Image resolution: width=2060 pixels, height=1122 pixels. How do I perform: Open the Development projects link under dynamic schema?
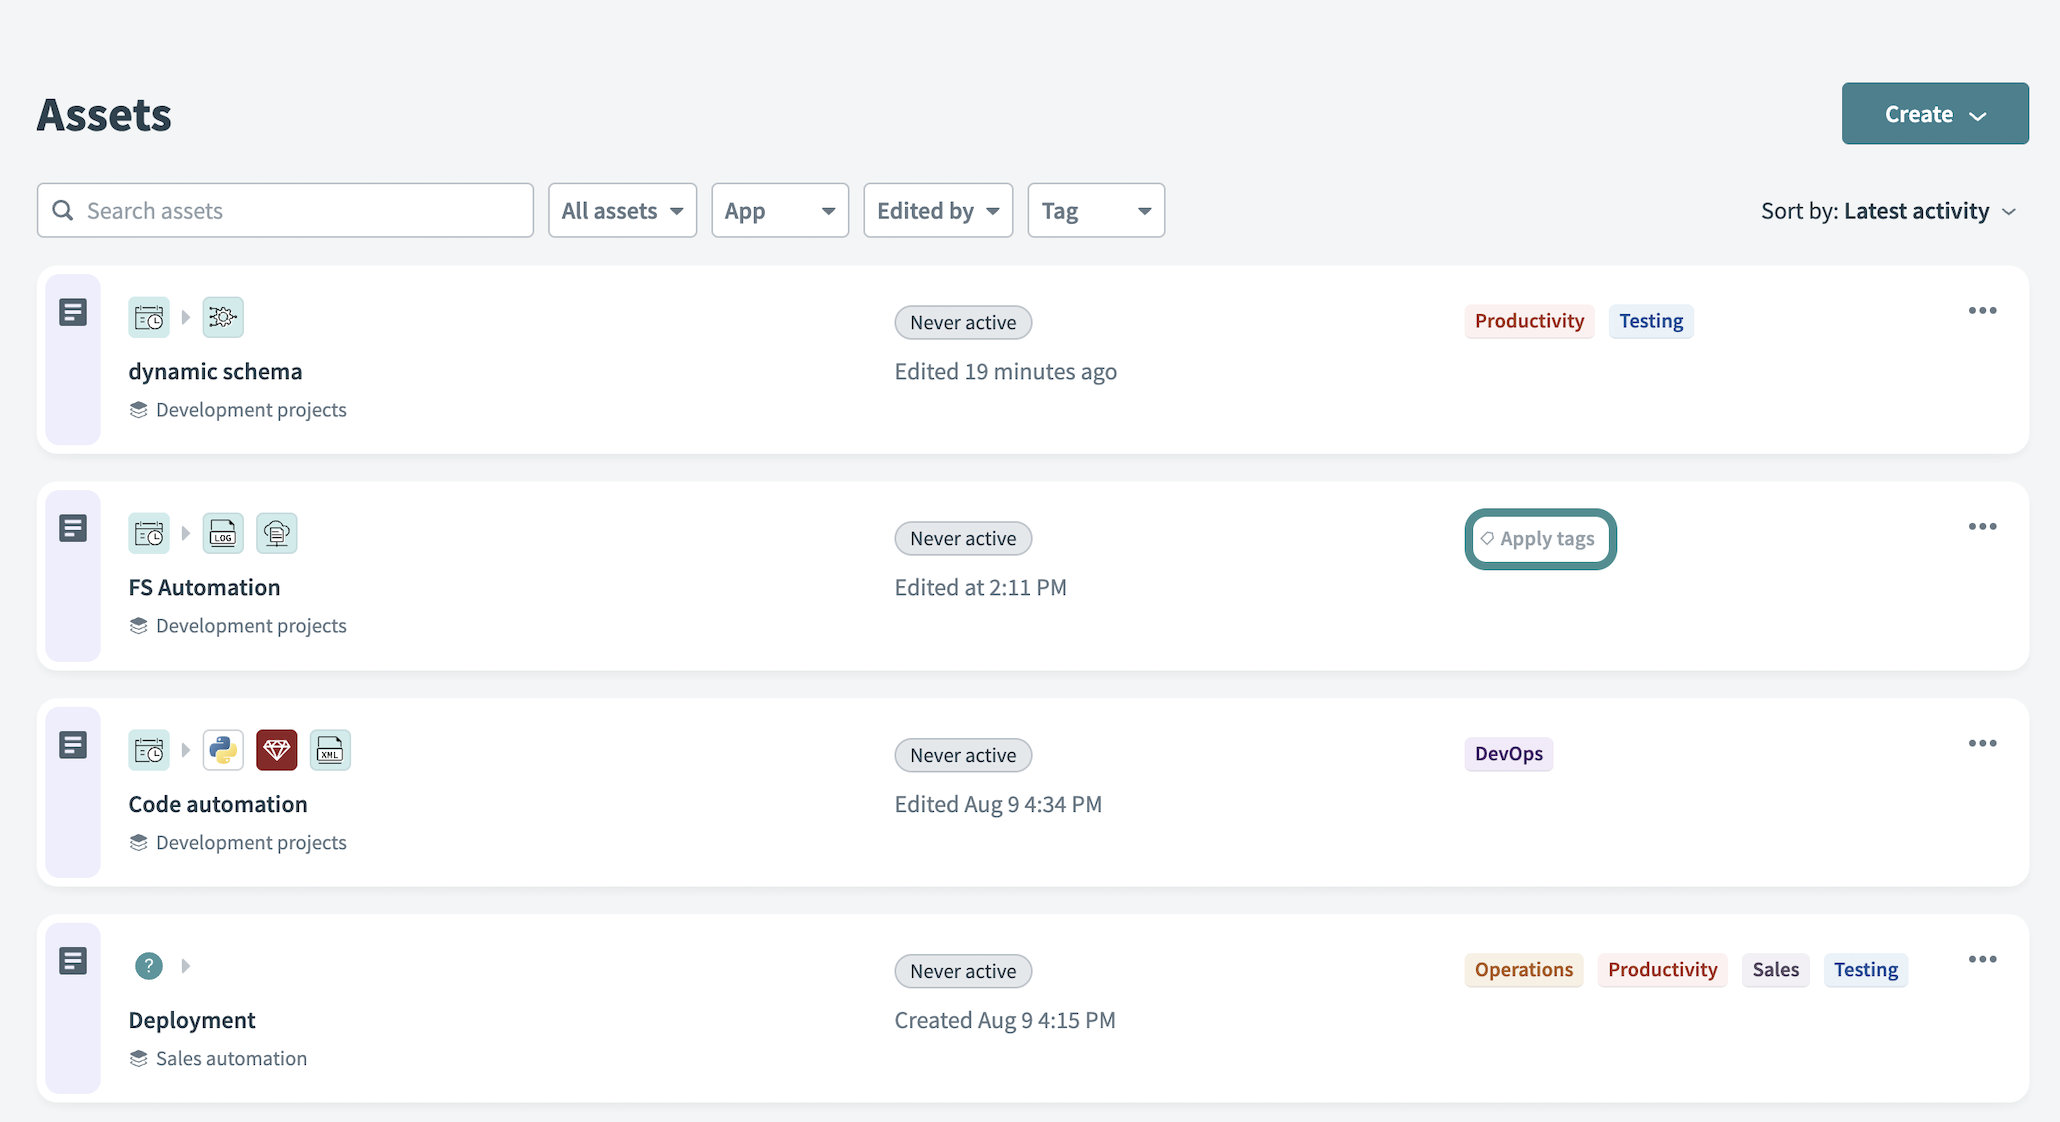click(250, 410)
